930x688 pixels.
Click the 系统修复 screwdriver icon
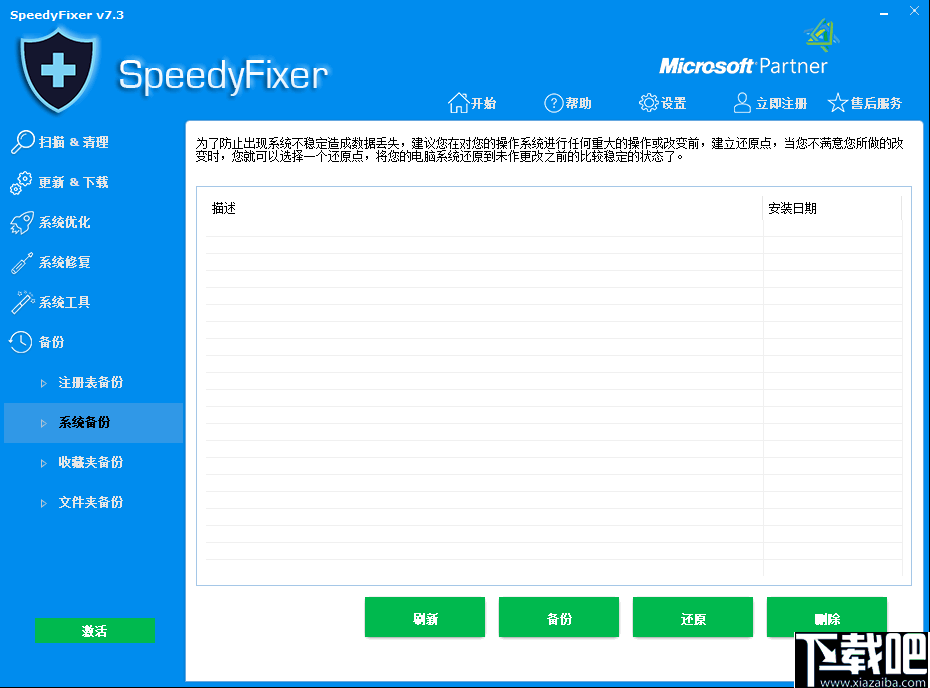click(x=21, y=262)
